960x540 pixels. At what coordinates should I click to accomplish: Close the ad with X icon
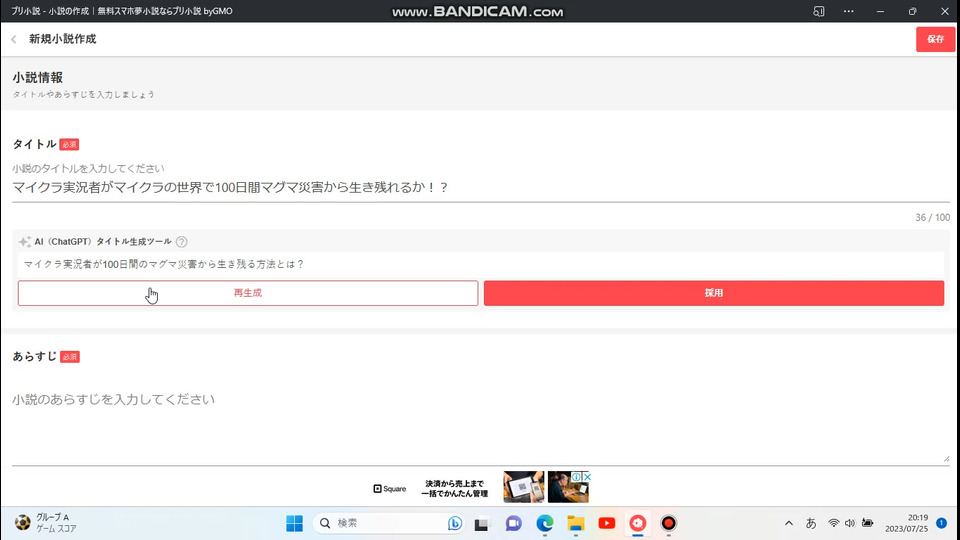coord(587,476)
